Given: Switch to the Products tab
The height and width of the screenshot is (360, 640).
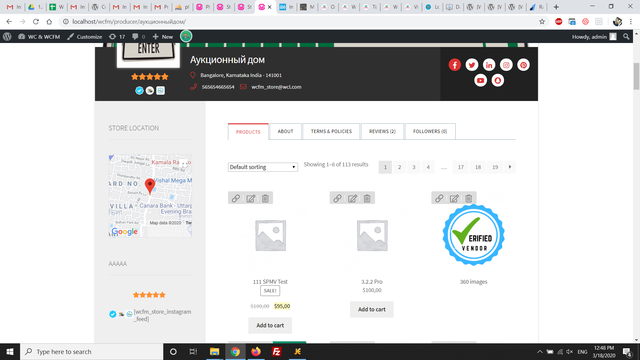Looking at the screenshot, I should [248, 132].
